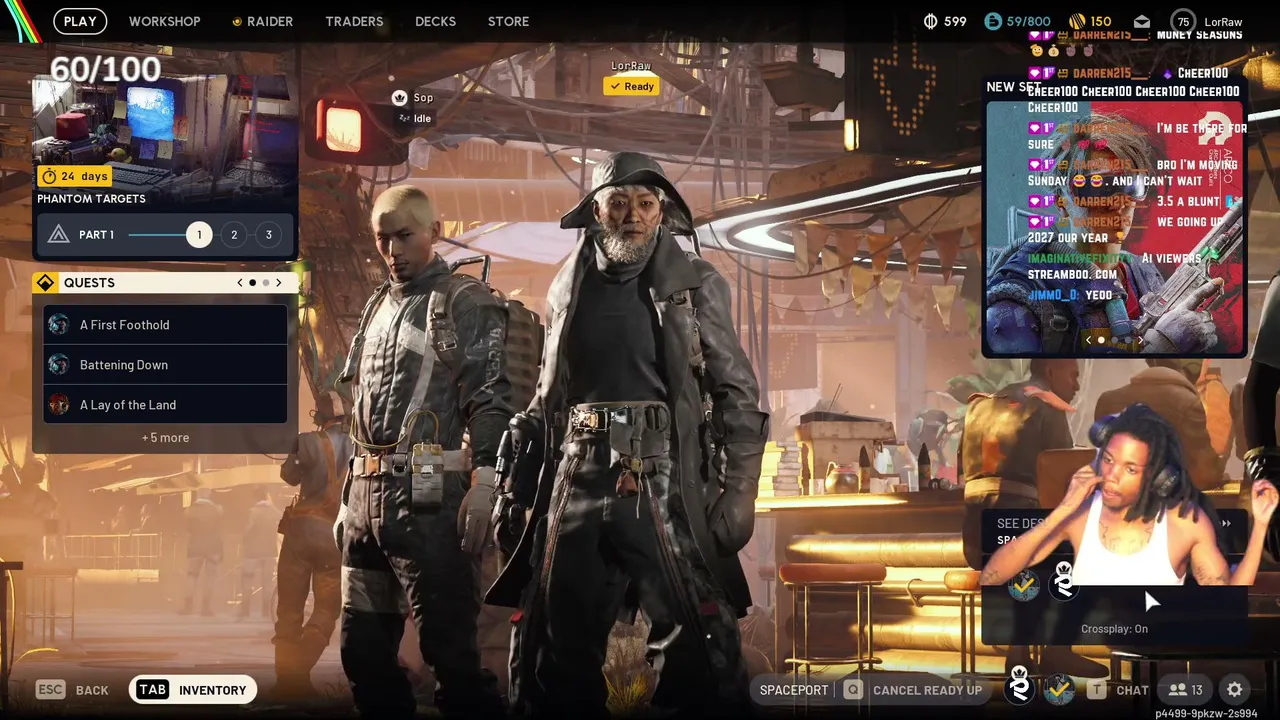Screen dimensions: 1280x720
Task: Select Part 1 step on progress track
Action: coord(199,234)
